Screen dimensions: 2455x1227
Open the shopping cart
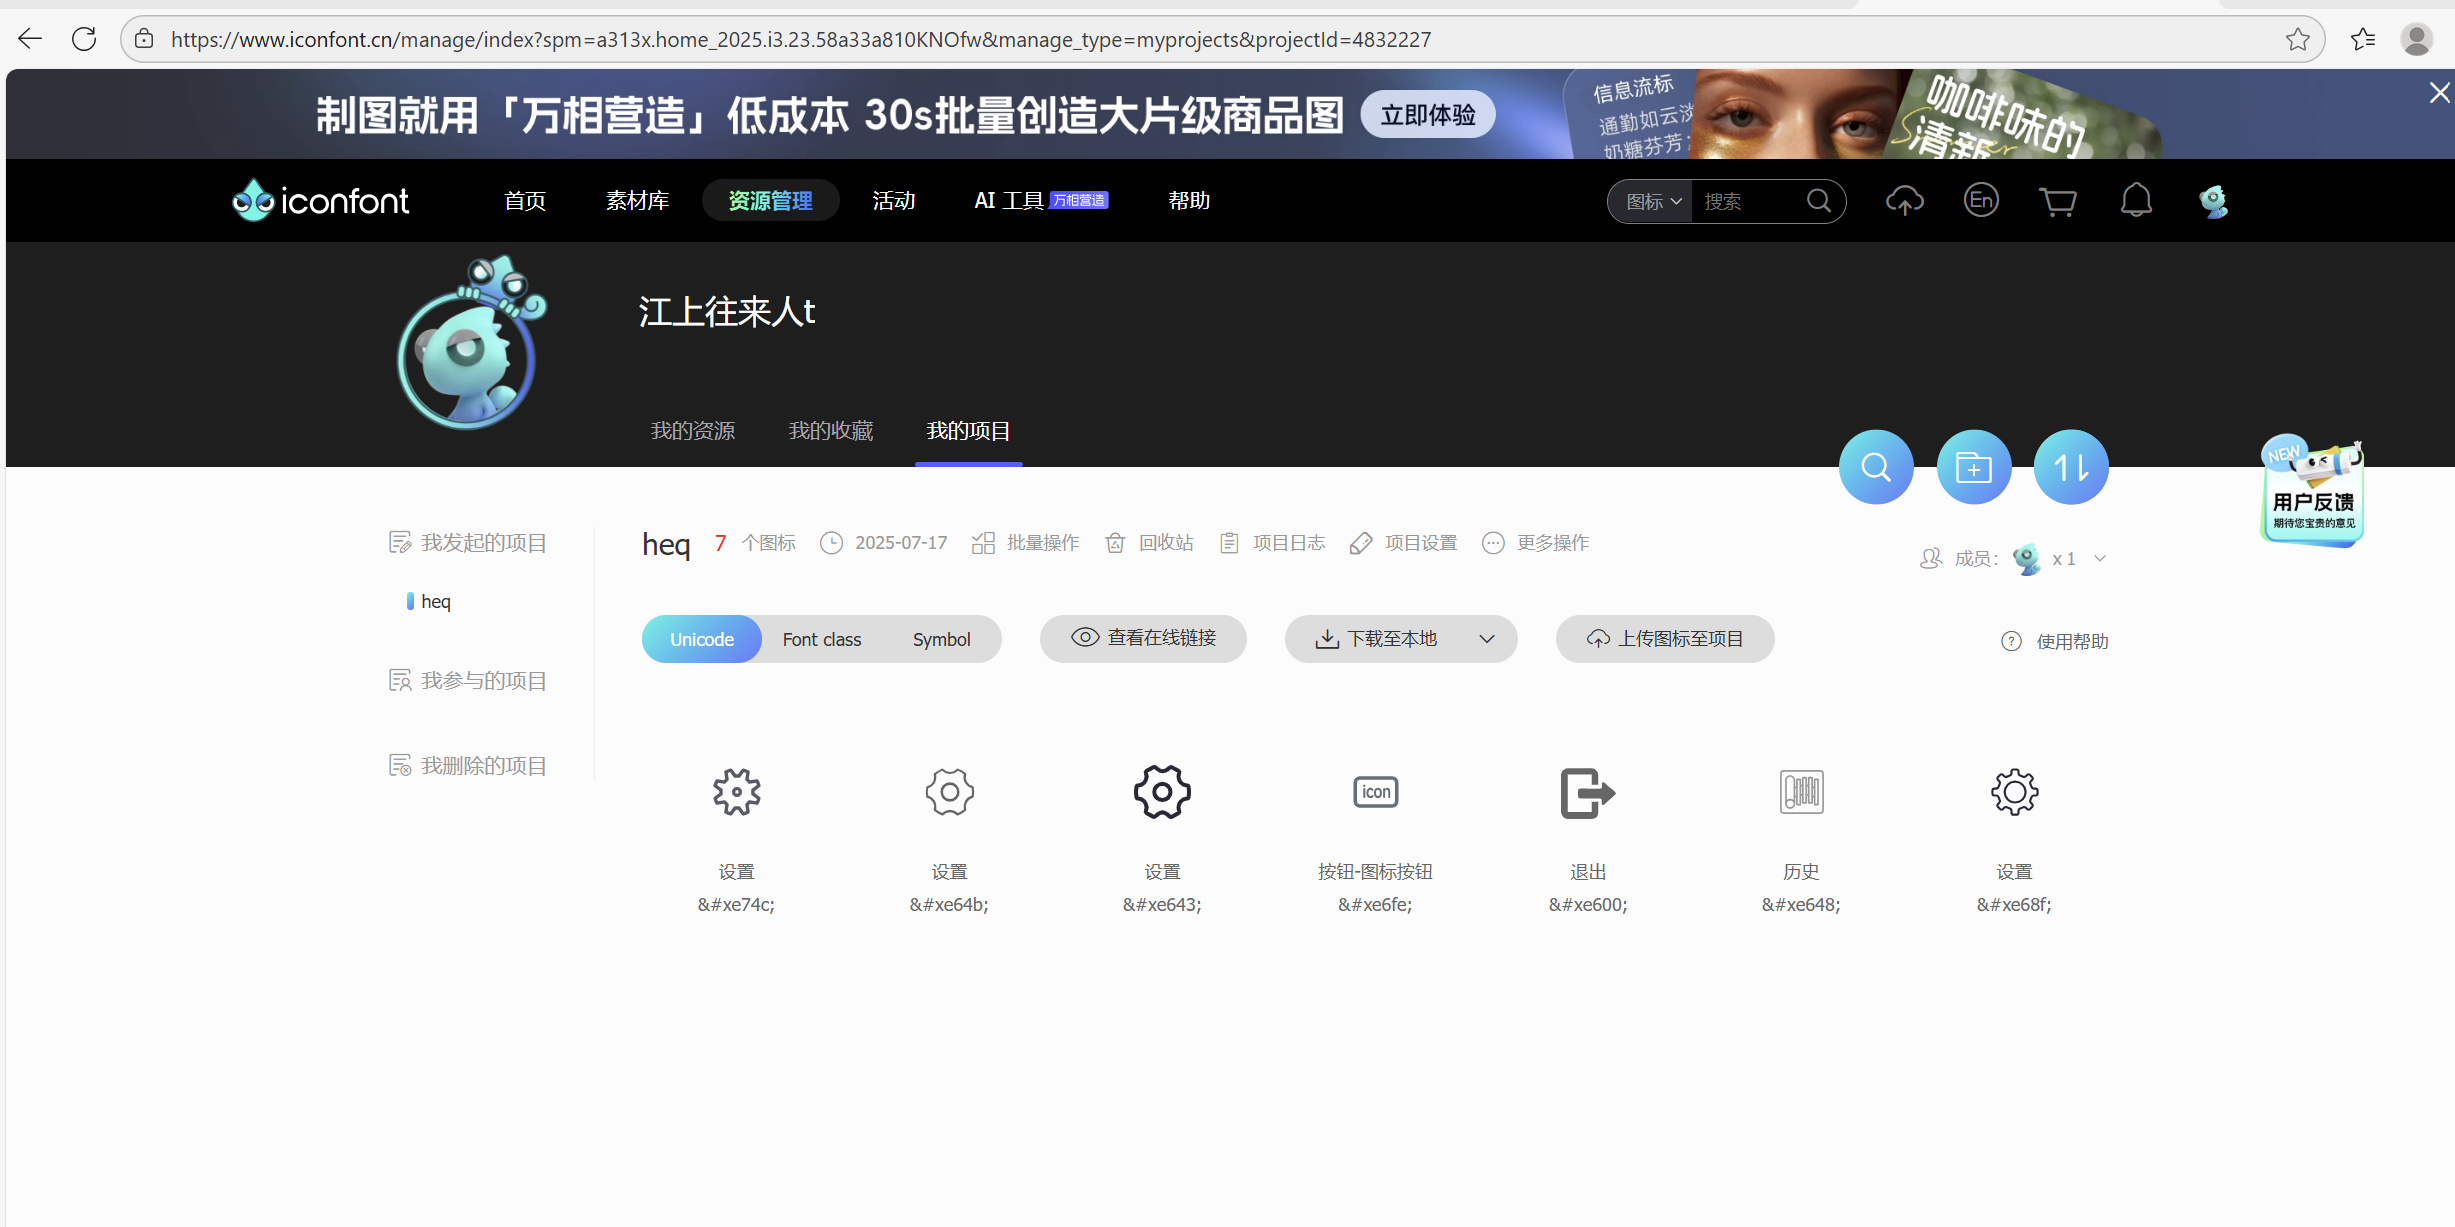point(2057,200)
